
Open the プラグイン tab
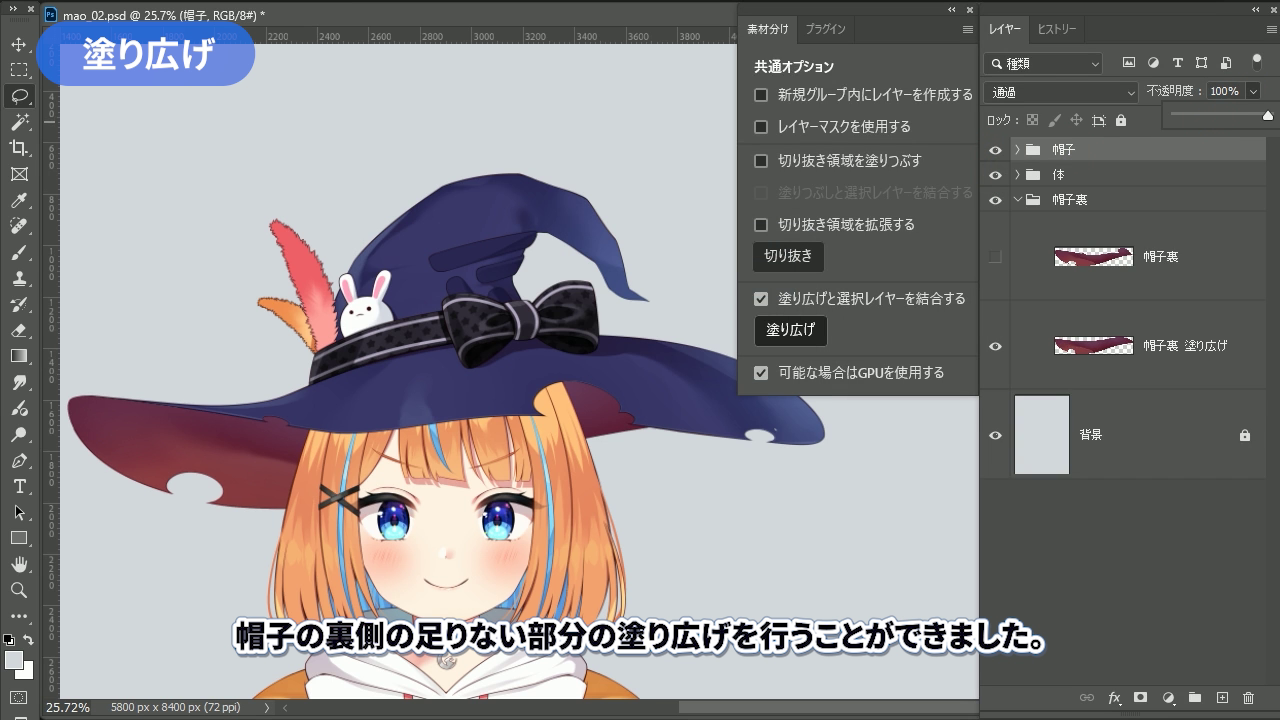825,29
